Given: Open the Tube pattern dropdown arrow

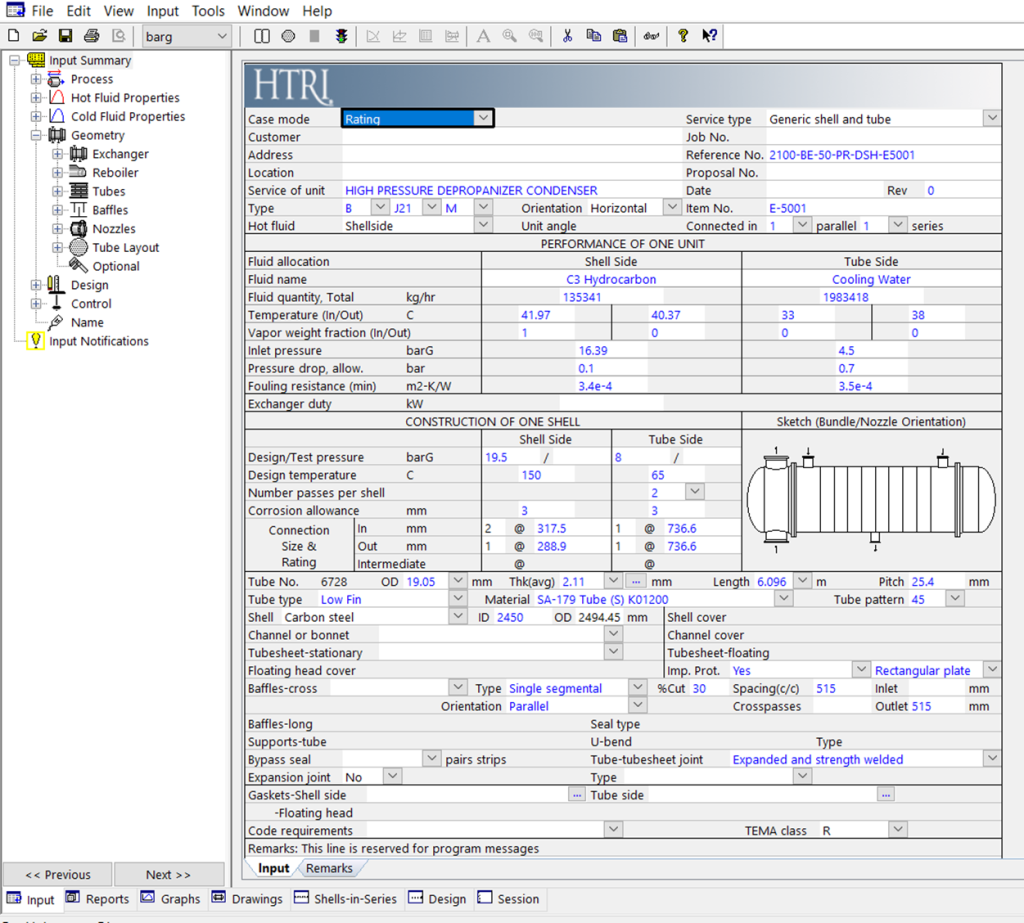Looking at the screenshot, I should [x=955, y=598].
